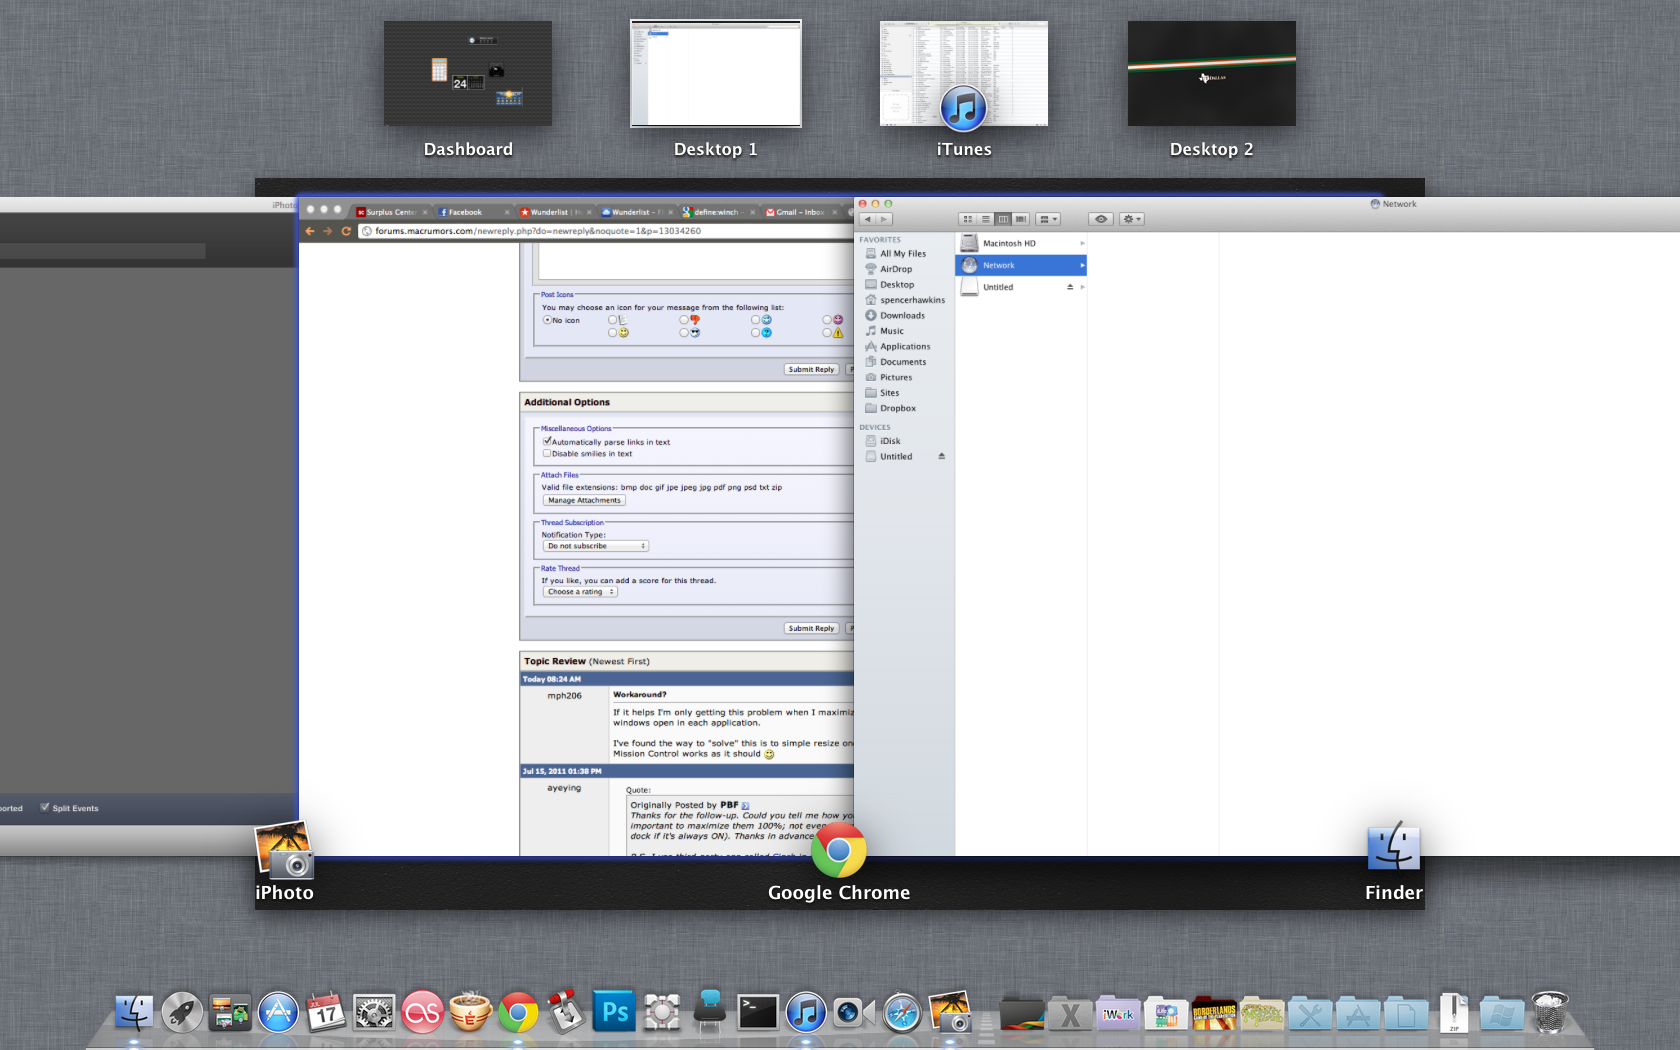The width and height of the screenshot is (1680, 1050).
Task: Open All My Files in Finder sidebar
Action: pyautogui.click(x=905, y=254)
